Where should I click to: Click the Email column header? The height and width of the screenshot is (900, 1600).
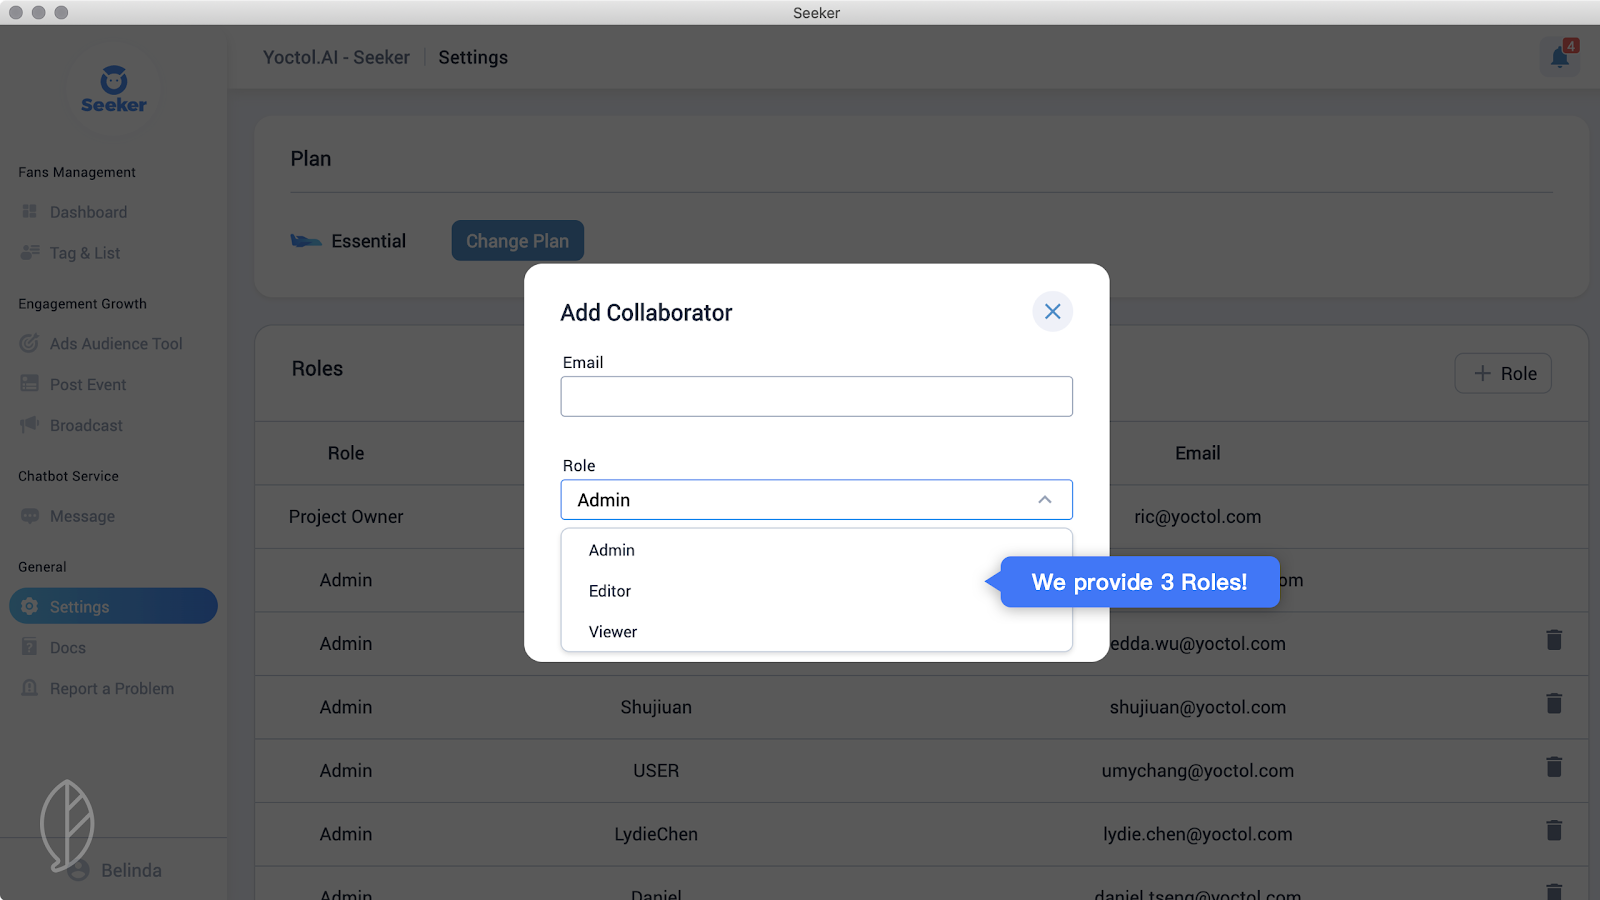(x=1197, y=453)
